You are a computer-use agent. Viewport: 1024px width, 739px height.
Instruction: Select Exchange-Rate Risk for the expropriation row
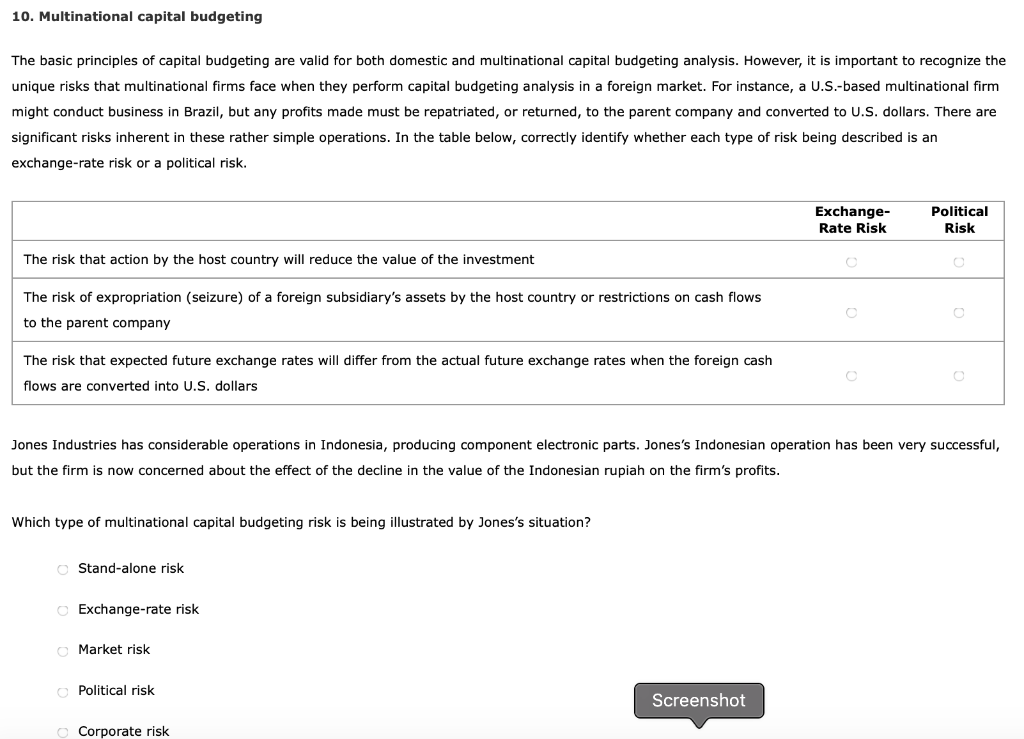[851, 312]
